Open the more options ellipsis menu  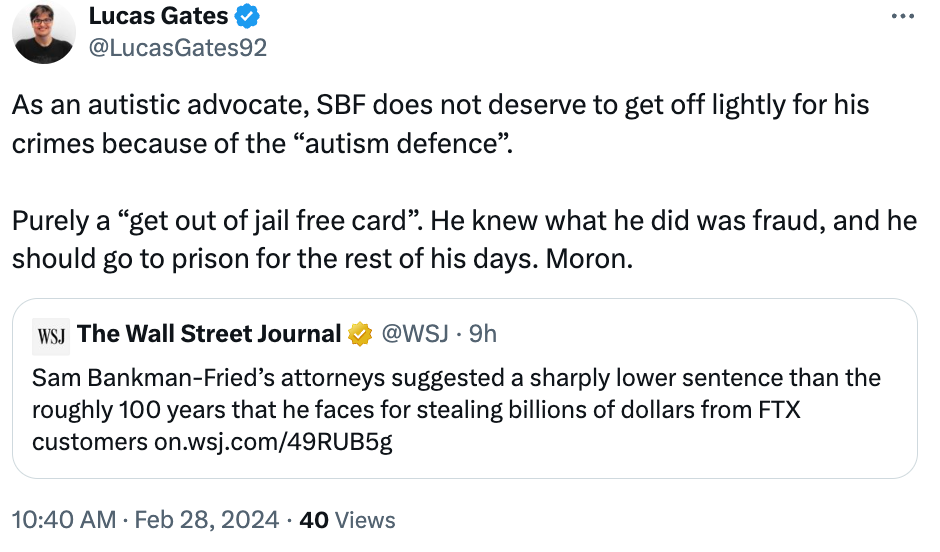coord(903,16)
